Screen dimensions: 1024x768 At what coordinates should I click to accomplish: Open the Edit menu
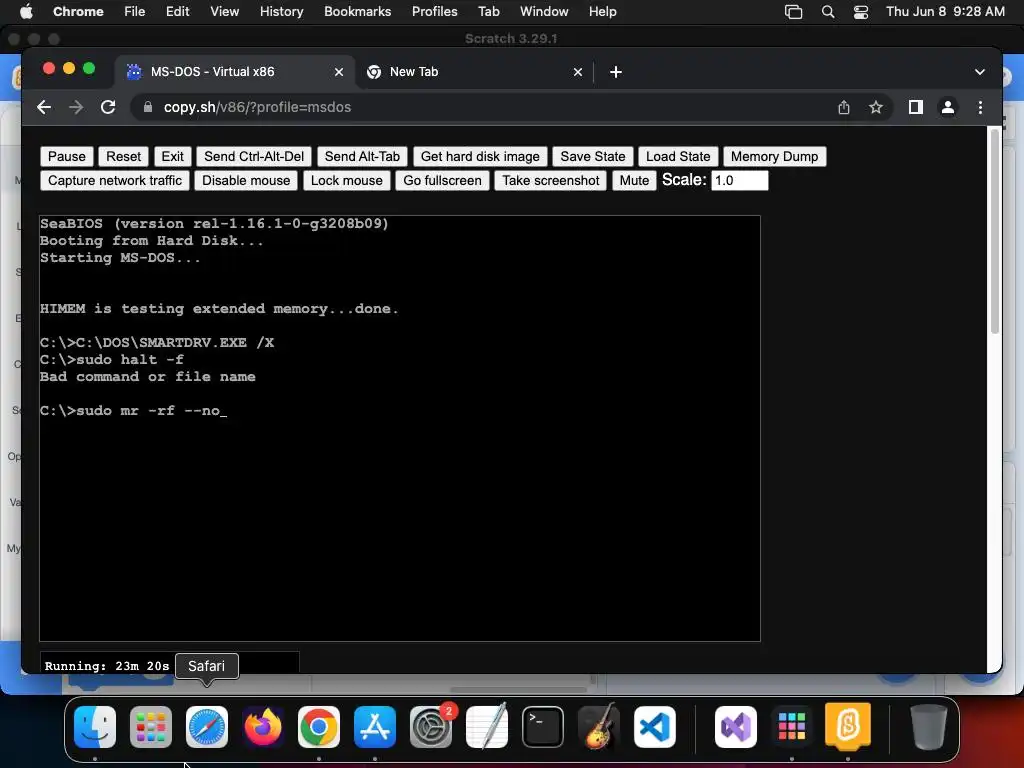pyautogui.click(x=178, y=11)
